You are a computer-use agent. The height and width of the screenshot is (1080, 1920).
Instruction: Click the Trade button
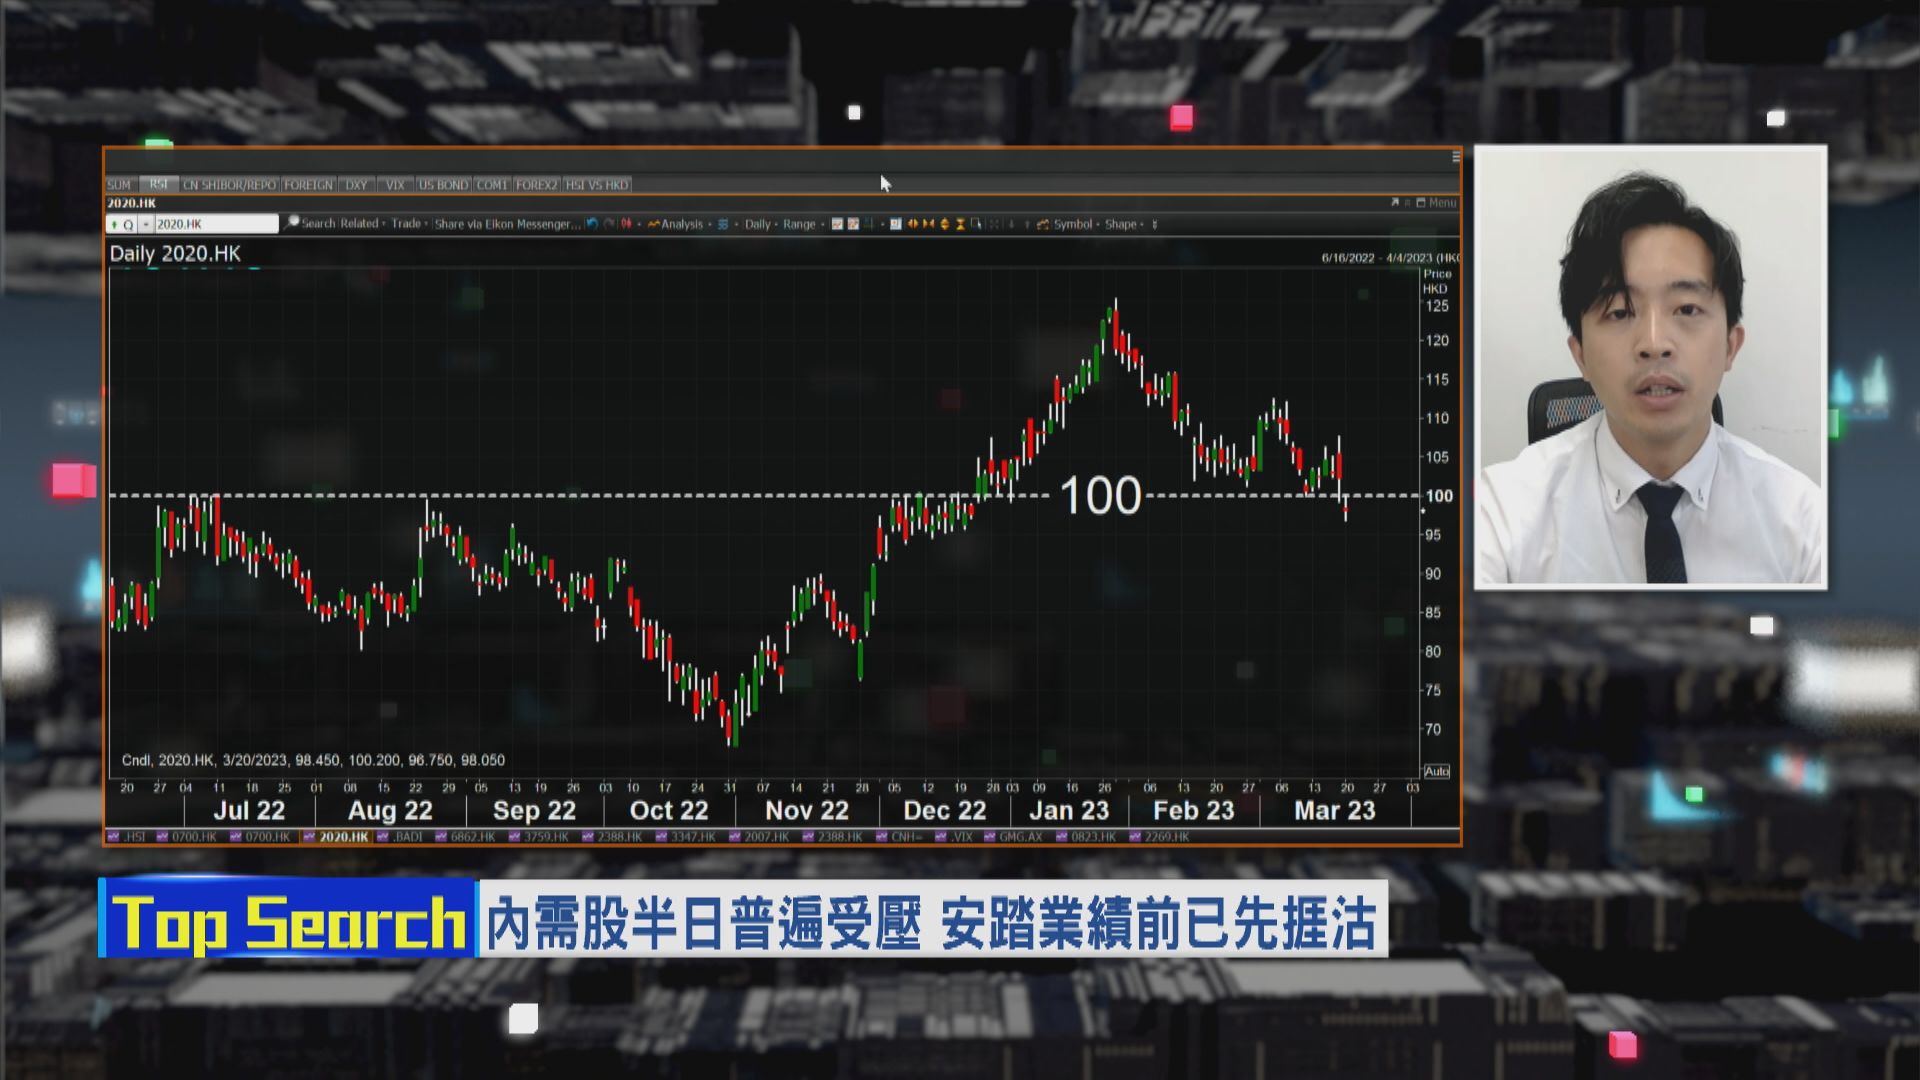(x=404, y=224)
